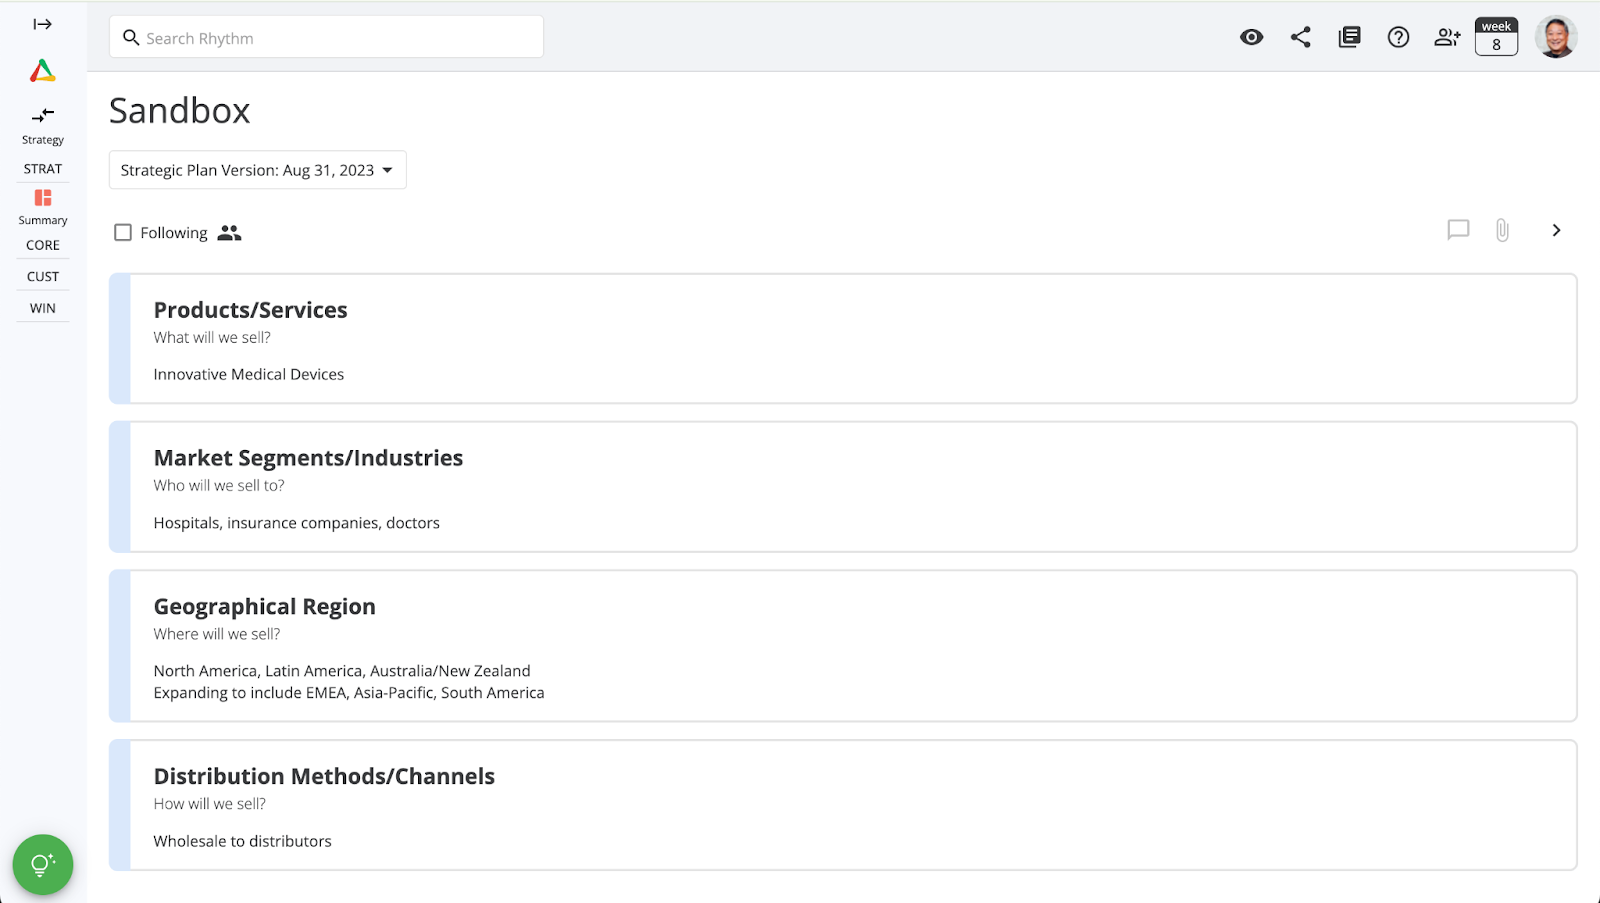This screenshot has width=1600, height=903.
Task: Click the followers people icon
Action: pos(229,232)
